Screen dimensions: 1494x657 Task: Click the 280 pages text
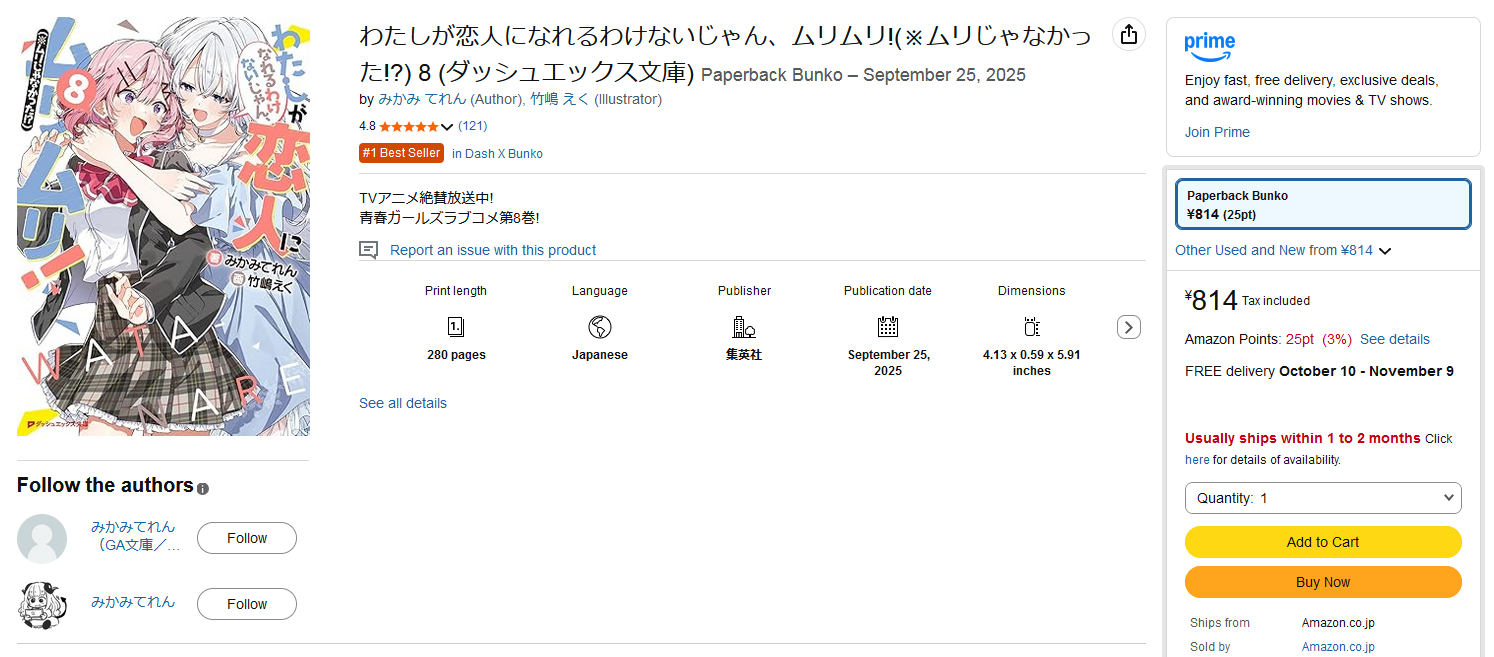coord(456,355)
